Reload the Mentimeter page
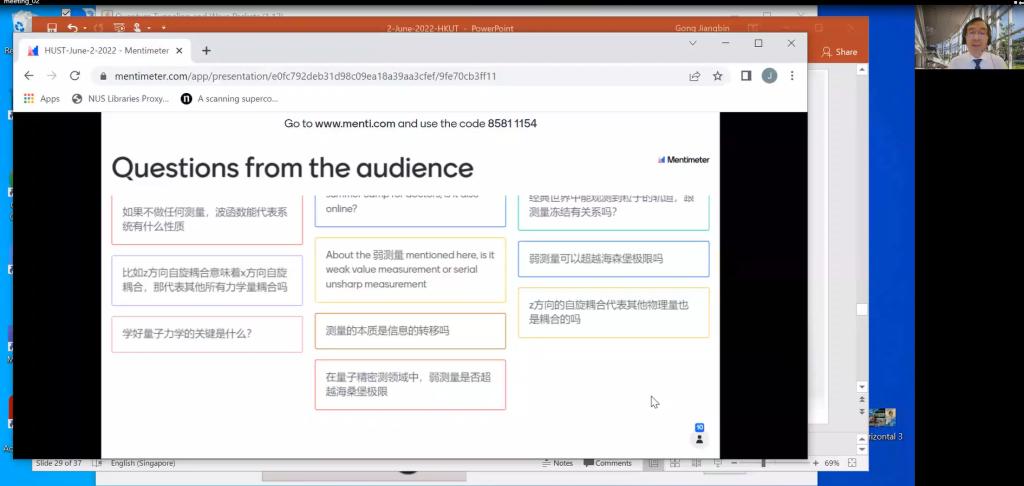1024x486 pixels. tap(75, 76)
